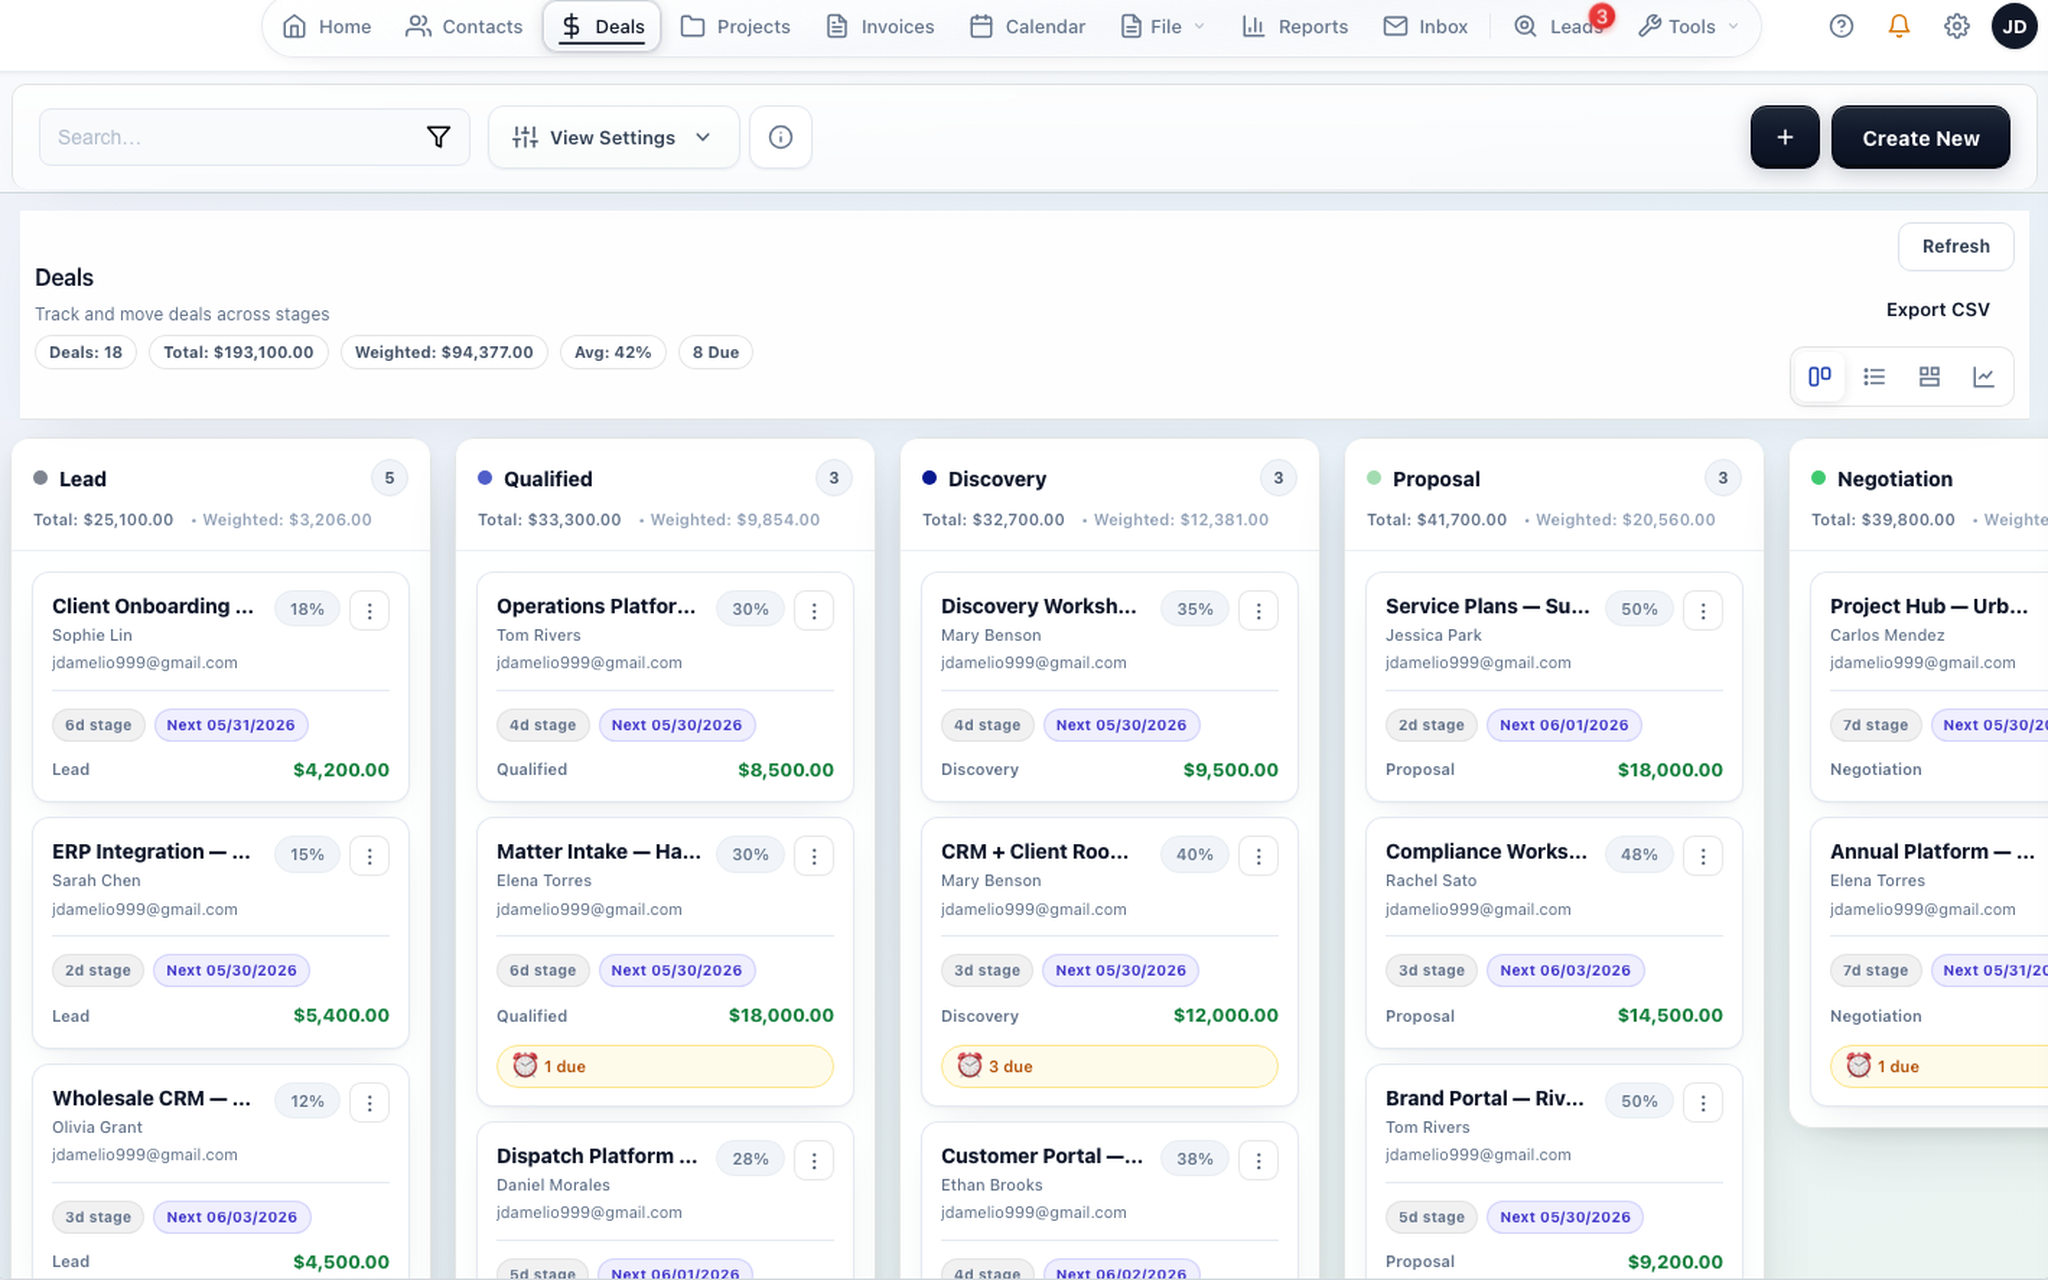Viewport: 2048px width, 1280px height.
Task: Open the Client Onboarding deal card title
Action: point(153,606)
